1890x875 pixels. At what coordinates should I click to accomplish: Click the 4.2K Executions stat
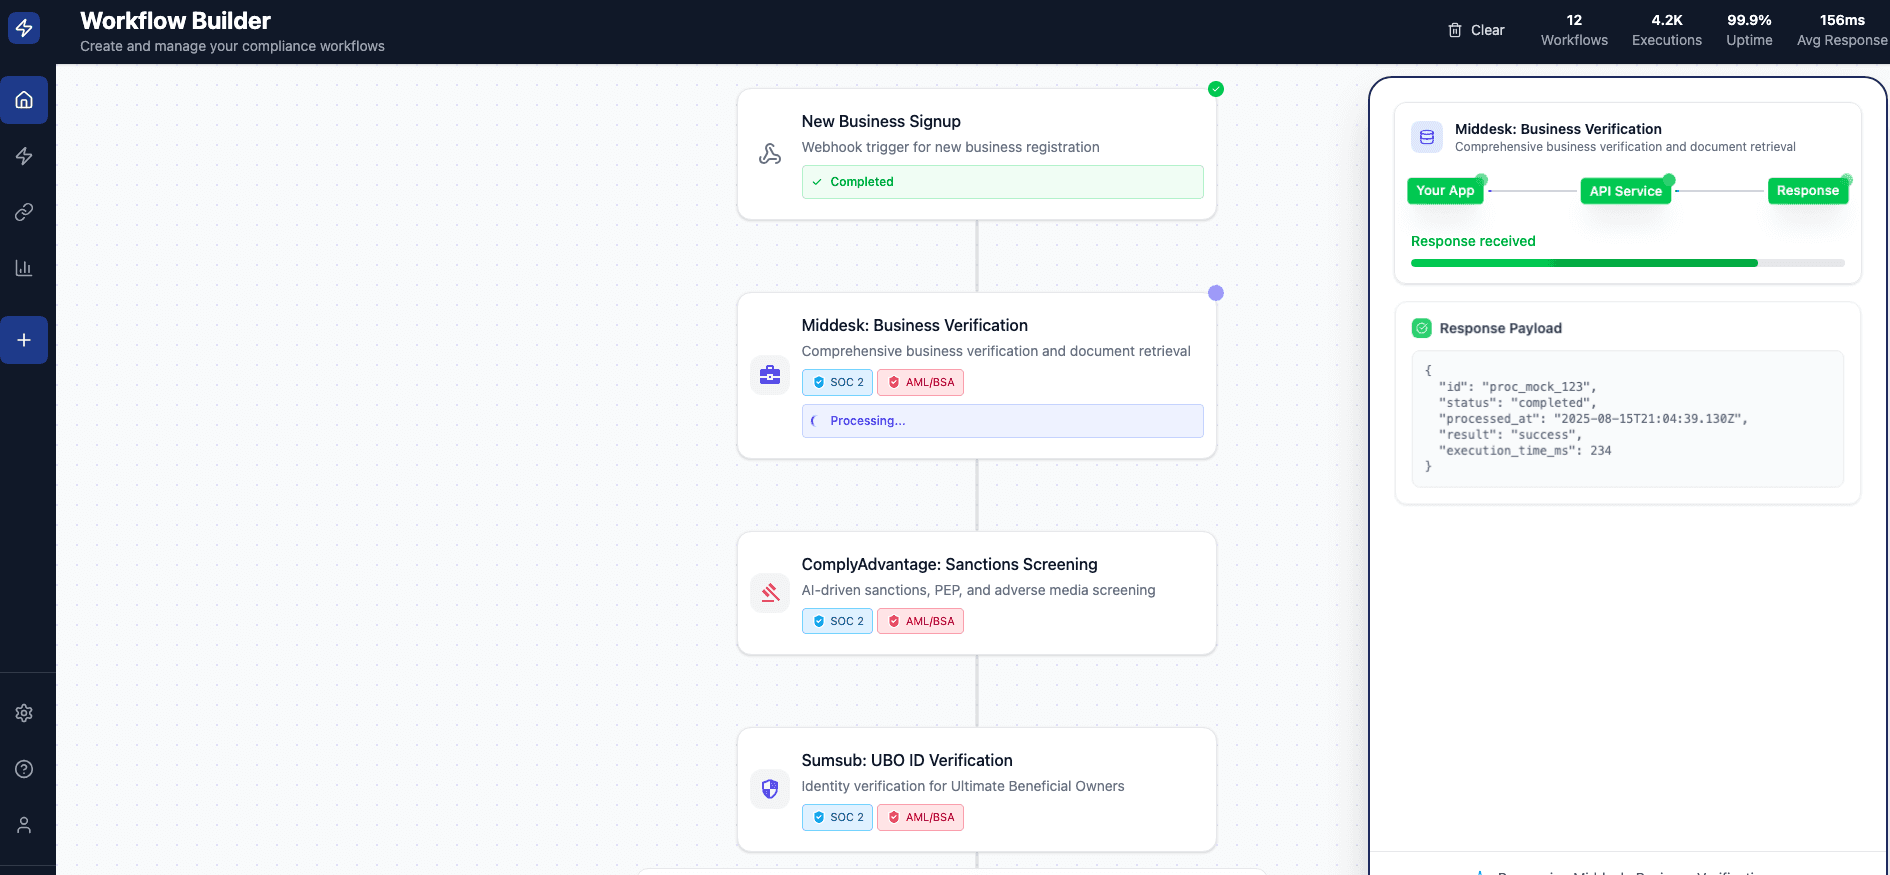[x=1667, y=30]
